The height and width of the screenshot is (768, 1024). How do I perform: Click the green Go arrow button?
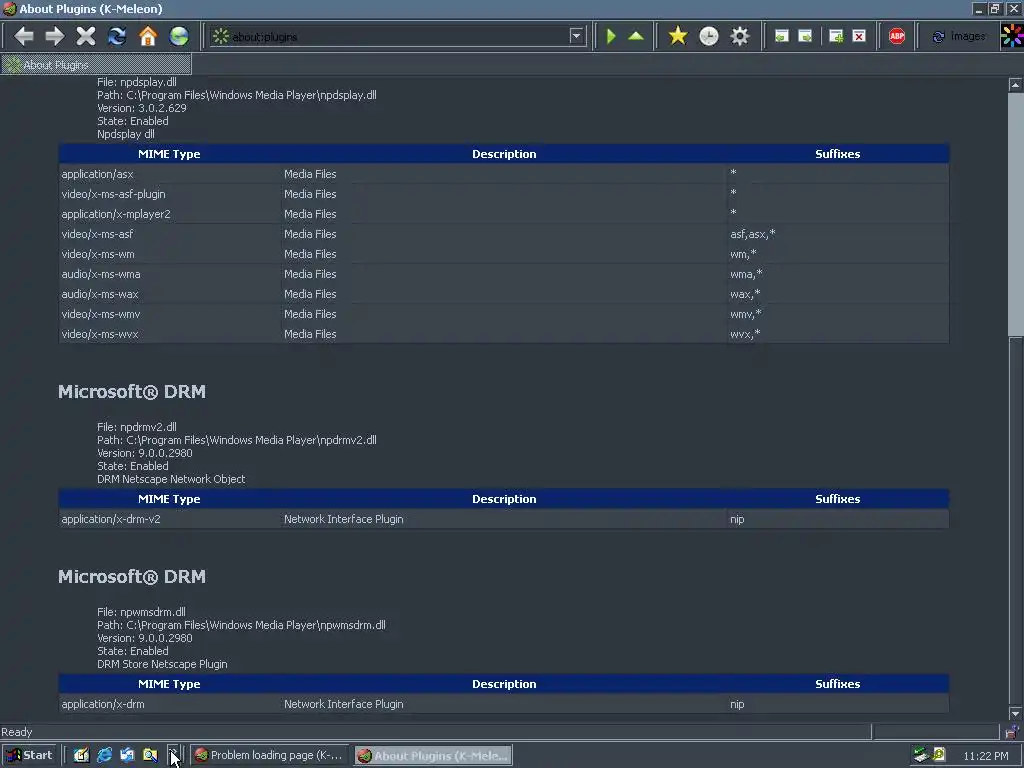pyautogui.click(x=611, y=36)
